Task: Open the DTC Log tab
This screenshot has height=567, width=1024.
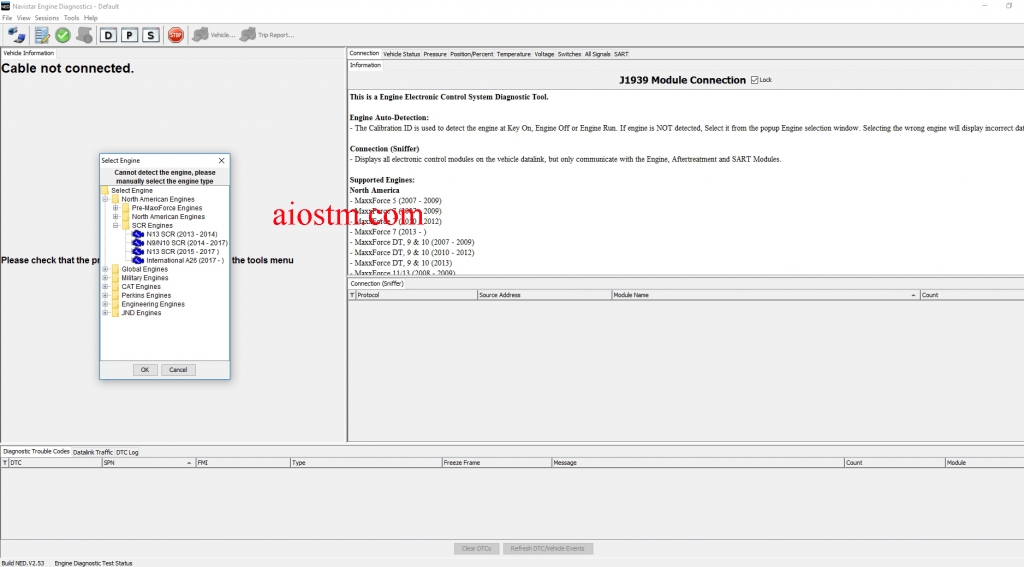Action: (127, 452)
